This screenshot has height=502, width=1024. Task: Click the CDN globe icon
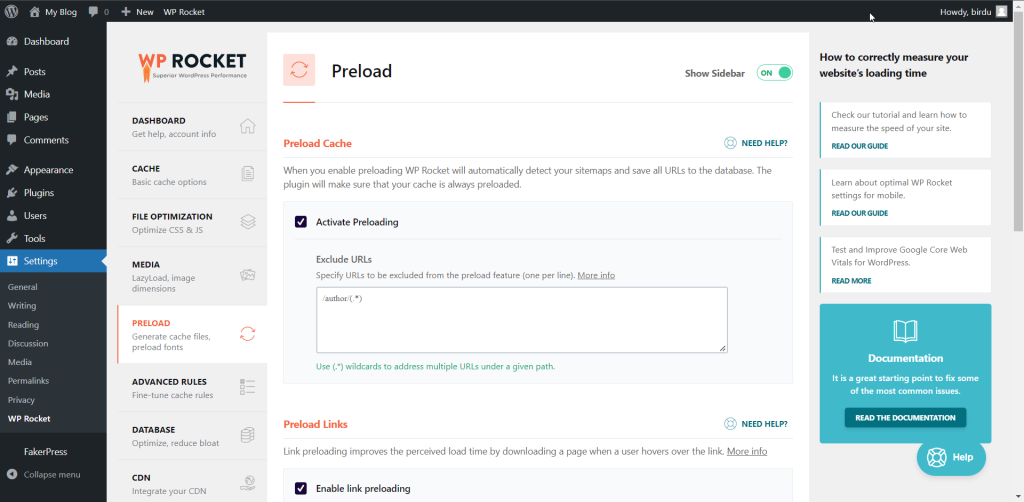coord(248,483)
